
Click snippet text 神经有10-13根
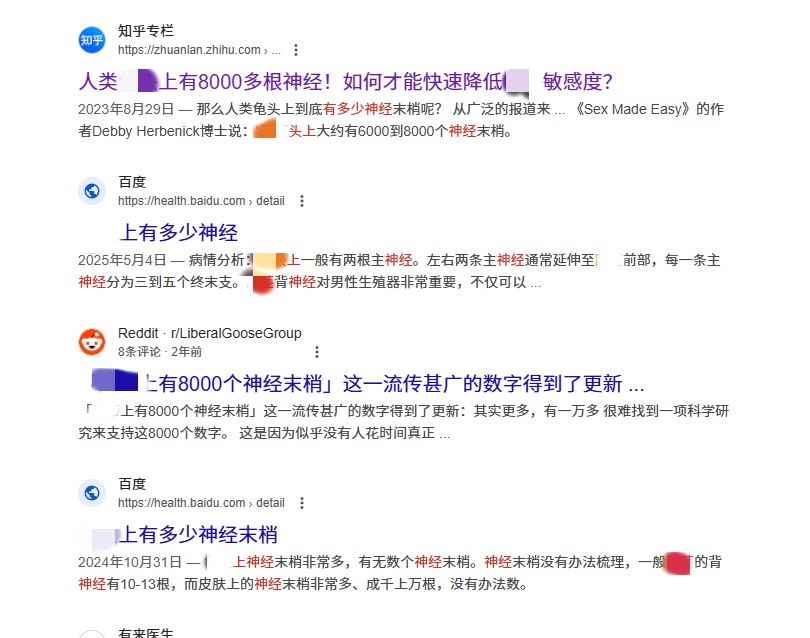pos(124,584)
